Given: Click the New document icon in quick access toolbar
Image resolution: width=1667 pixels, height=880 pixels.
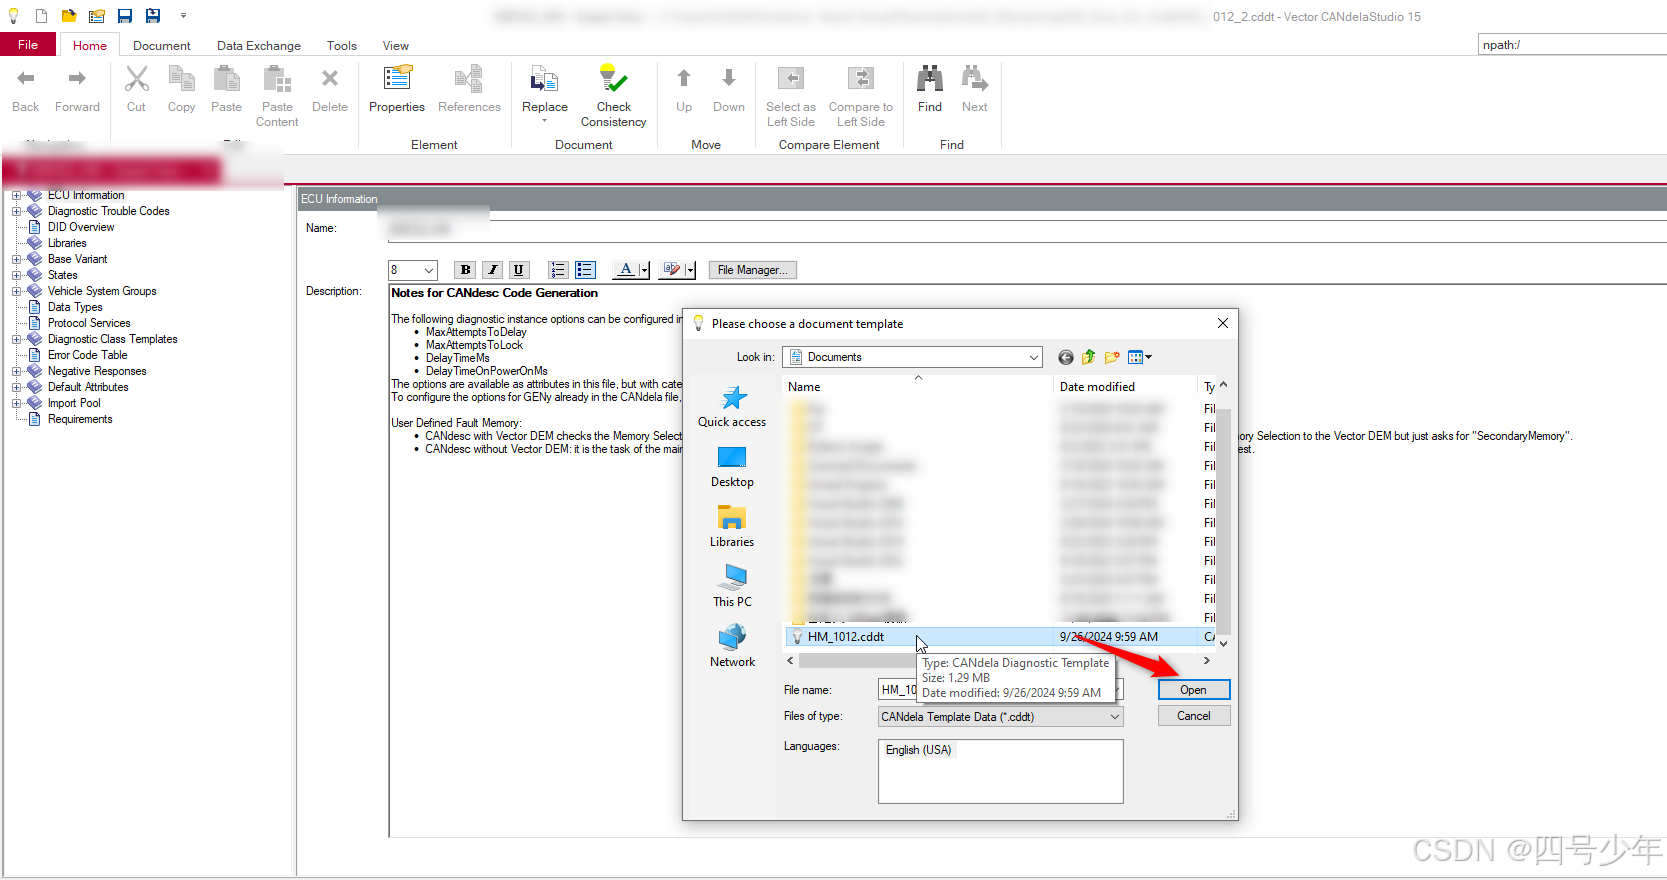Looking at the screenshot, I should (x=41, y=16).
